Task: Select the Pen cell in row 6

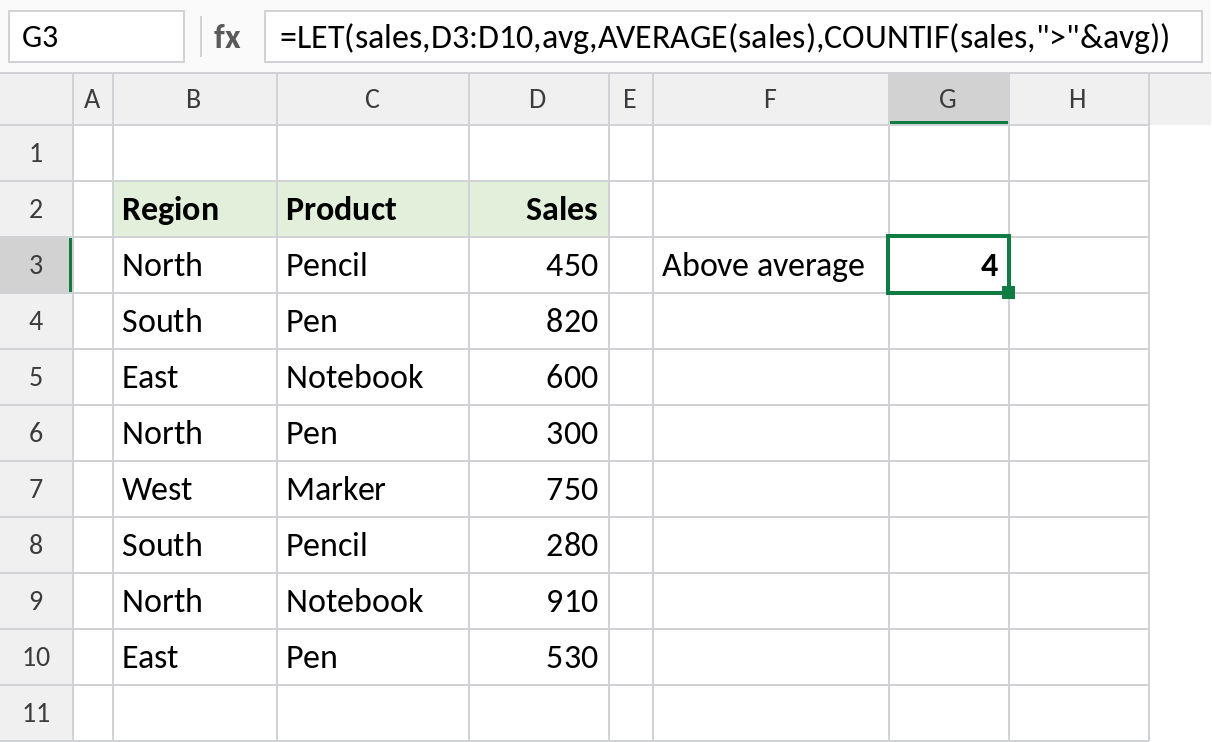Action: (x=373, y=433)
